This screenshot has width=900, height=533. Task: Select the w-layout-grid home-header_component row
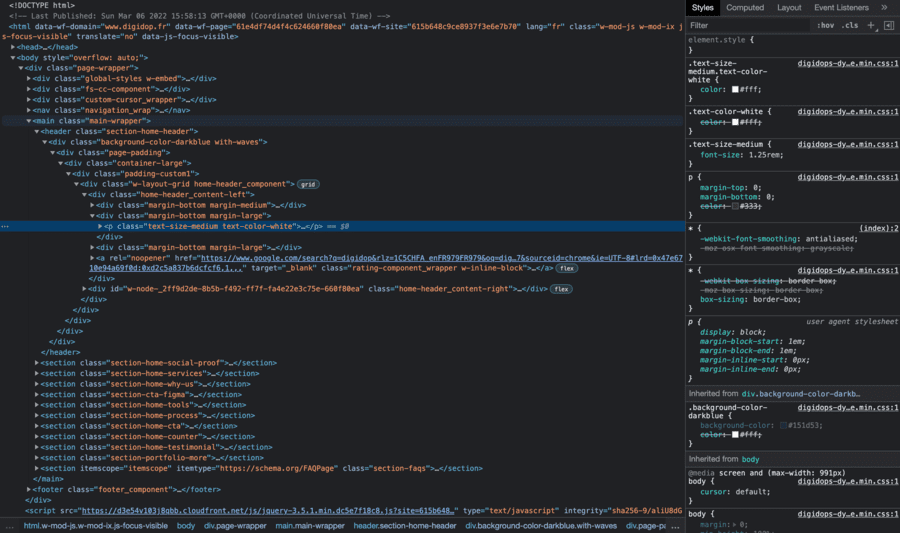pos(343,184)
